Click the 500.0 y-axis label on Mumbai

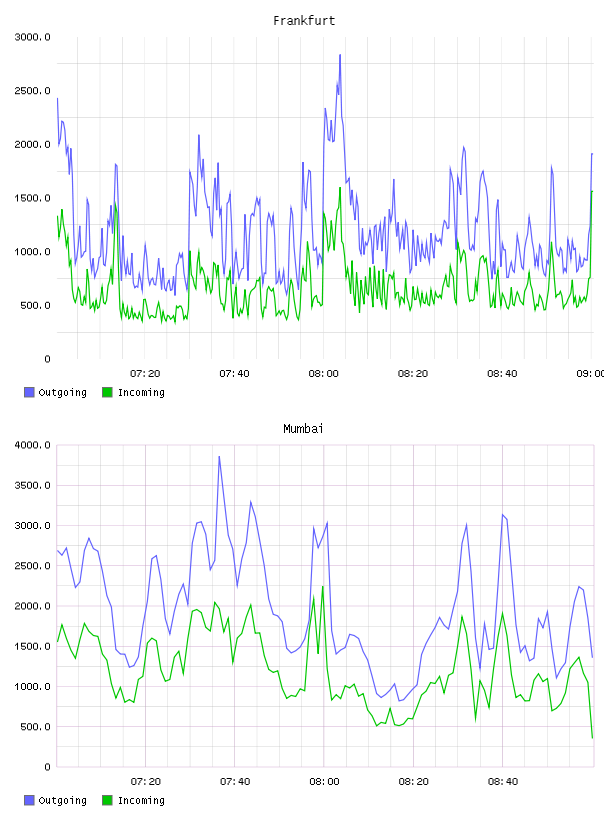[35, 726]
